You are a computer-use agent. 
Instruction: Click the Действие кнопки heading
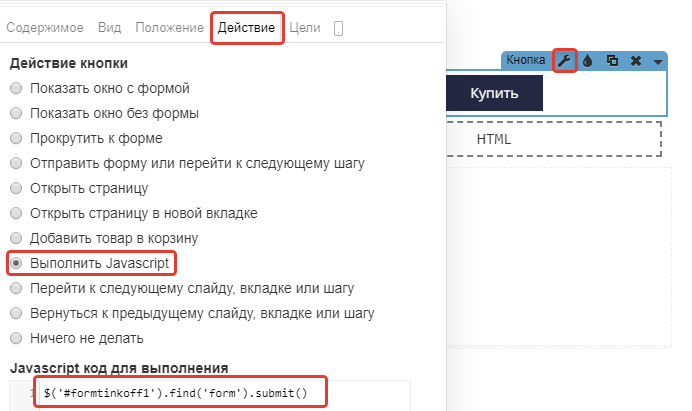[69, 64]
